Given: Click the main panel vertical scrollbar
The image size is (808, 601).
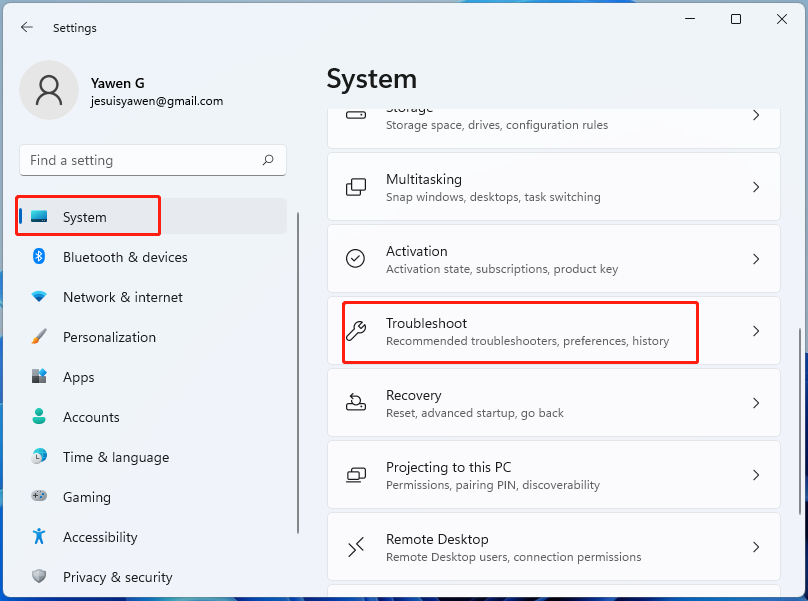Looking at the screenshot, I should click(800, 420).
